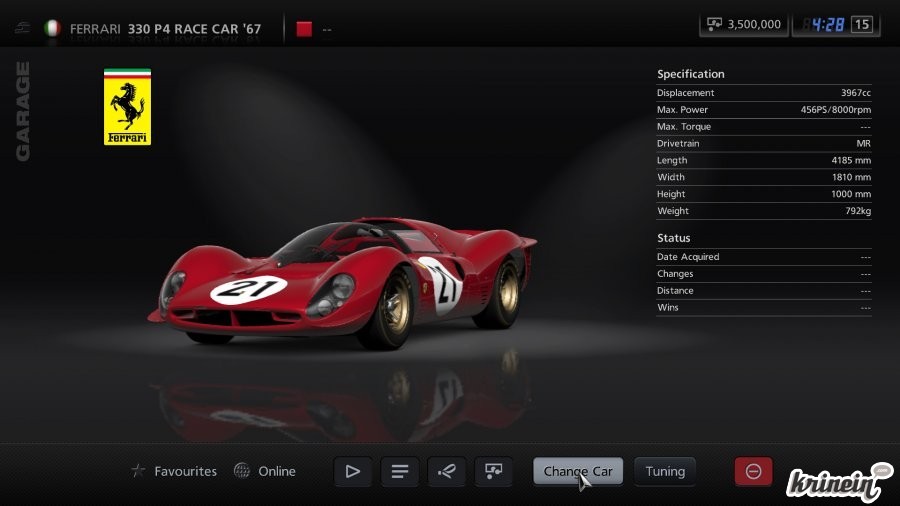
Task: Click the Favourites star icon
Action: pyautogui.click(x=139, y=471)
